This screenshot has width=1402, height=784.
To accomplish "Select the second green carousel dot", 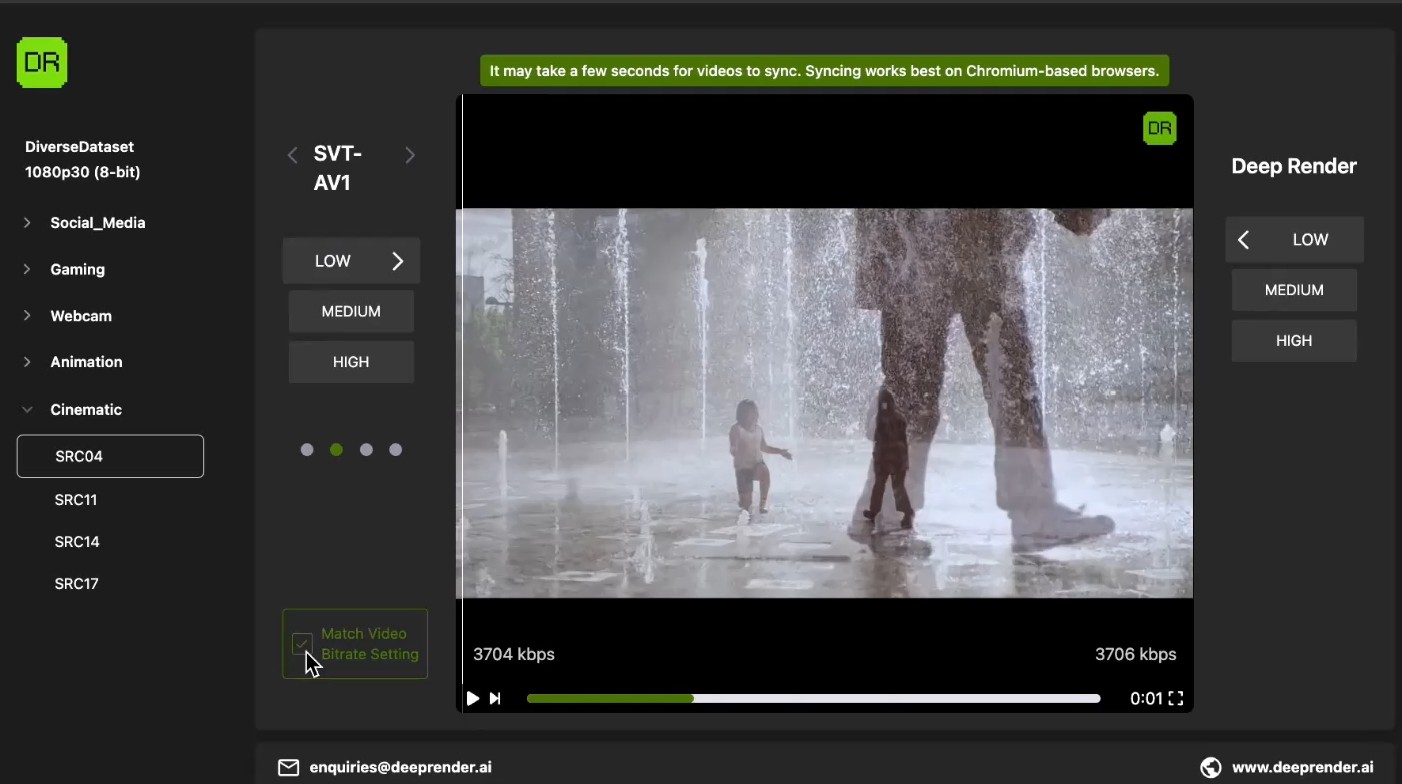I will [x=336, y=450].
